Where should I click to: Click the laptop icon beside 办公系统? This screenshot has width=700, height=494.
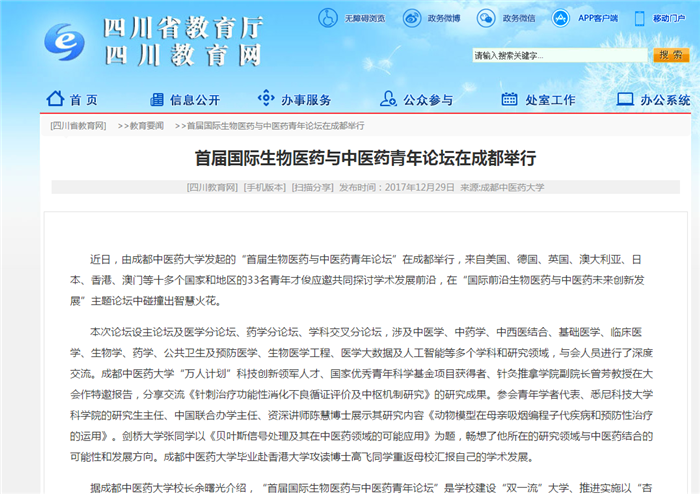pos(625,100)
